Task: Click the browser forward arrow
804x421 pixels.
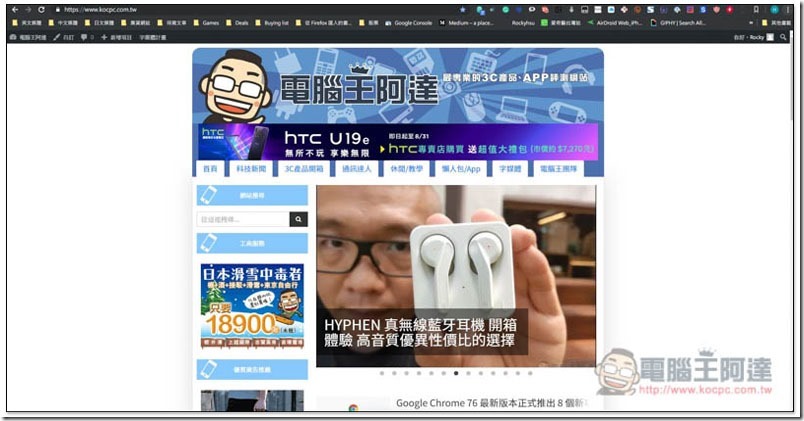Action: pyautogui.click(x=28, y=10)
